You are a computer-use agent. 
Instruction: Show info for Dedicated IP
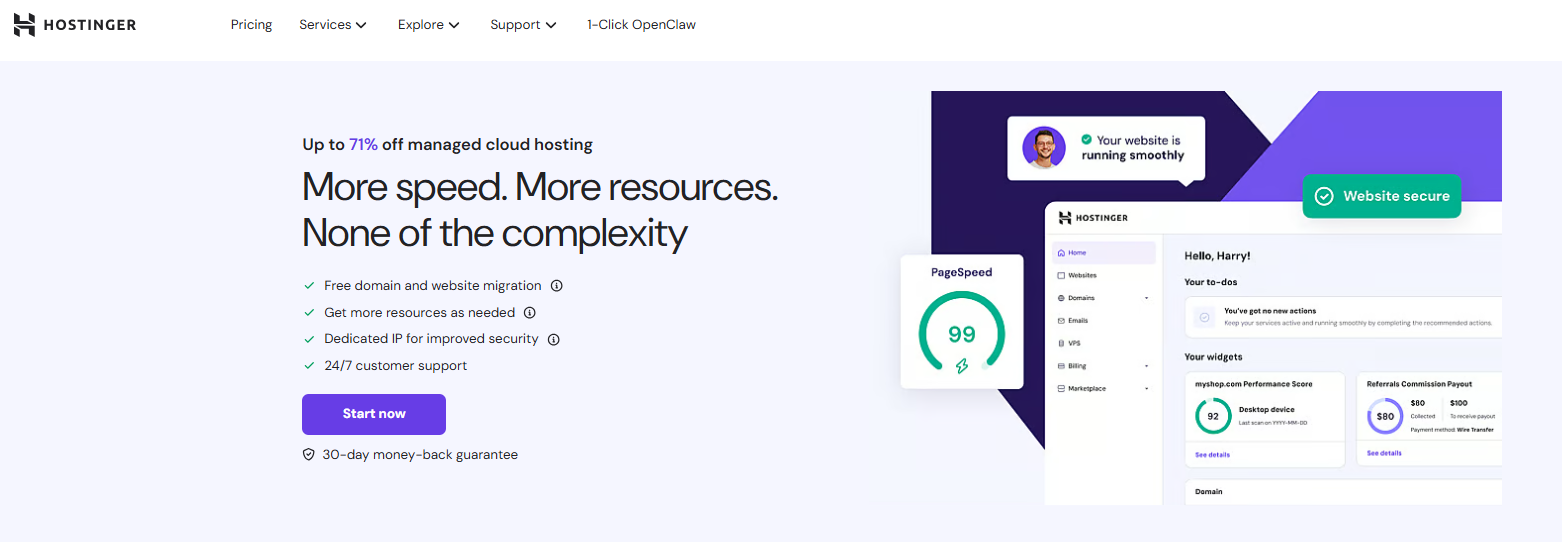point(553,340)
